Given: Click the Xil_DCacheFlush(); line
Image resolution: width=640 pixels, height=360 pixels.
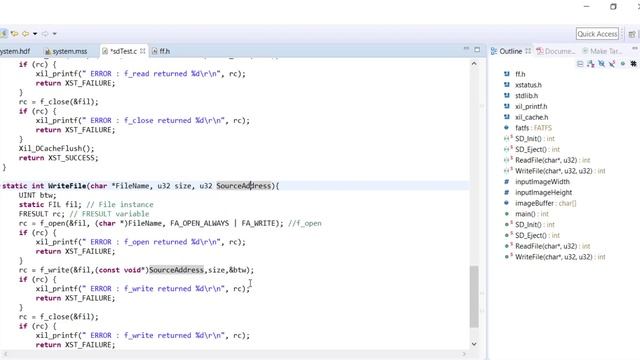Looking at the screenshot, I should (x=56, y=149).
